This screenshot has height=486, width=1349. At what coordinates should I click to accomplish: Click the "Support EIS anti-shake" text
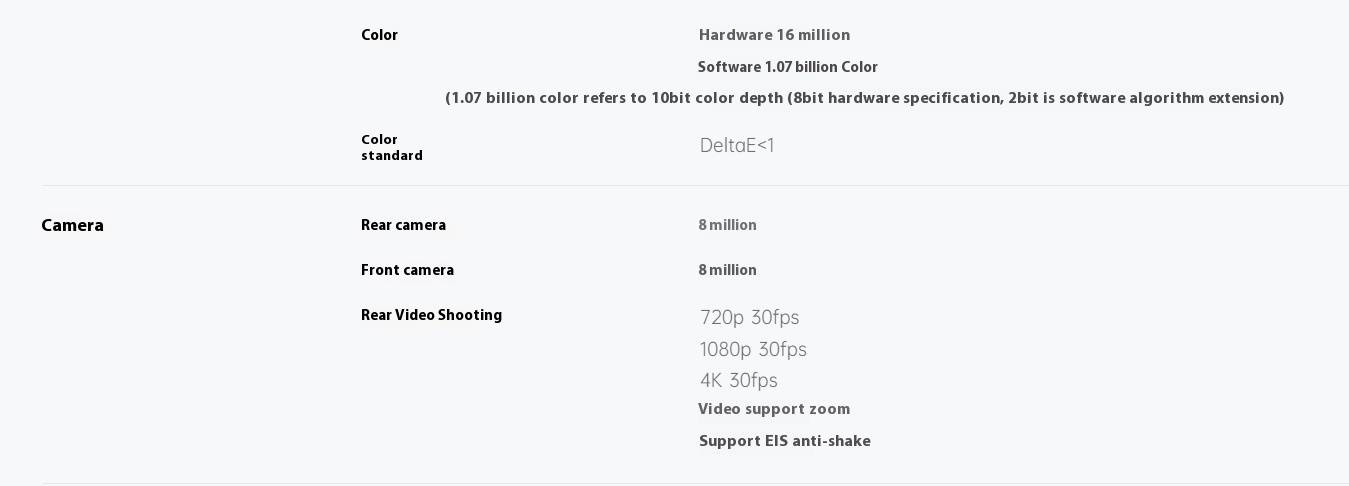pos(784,441)
